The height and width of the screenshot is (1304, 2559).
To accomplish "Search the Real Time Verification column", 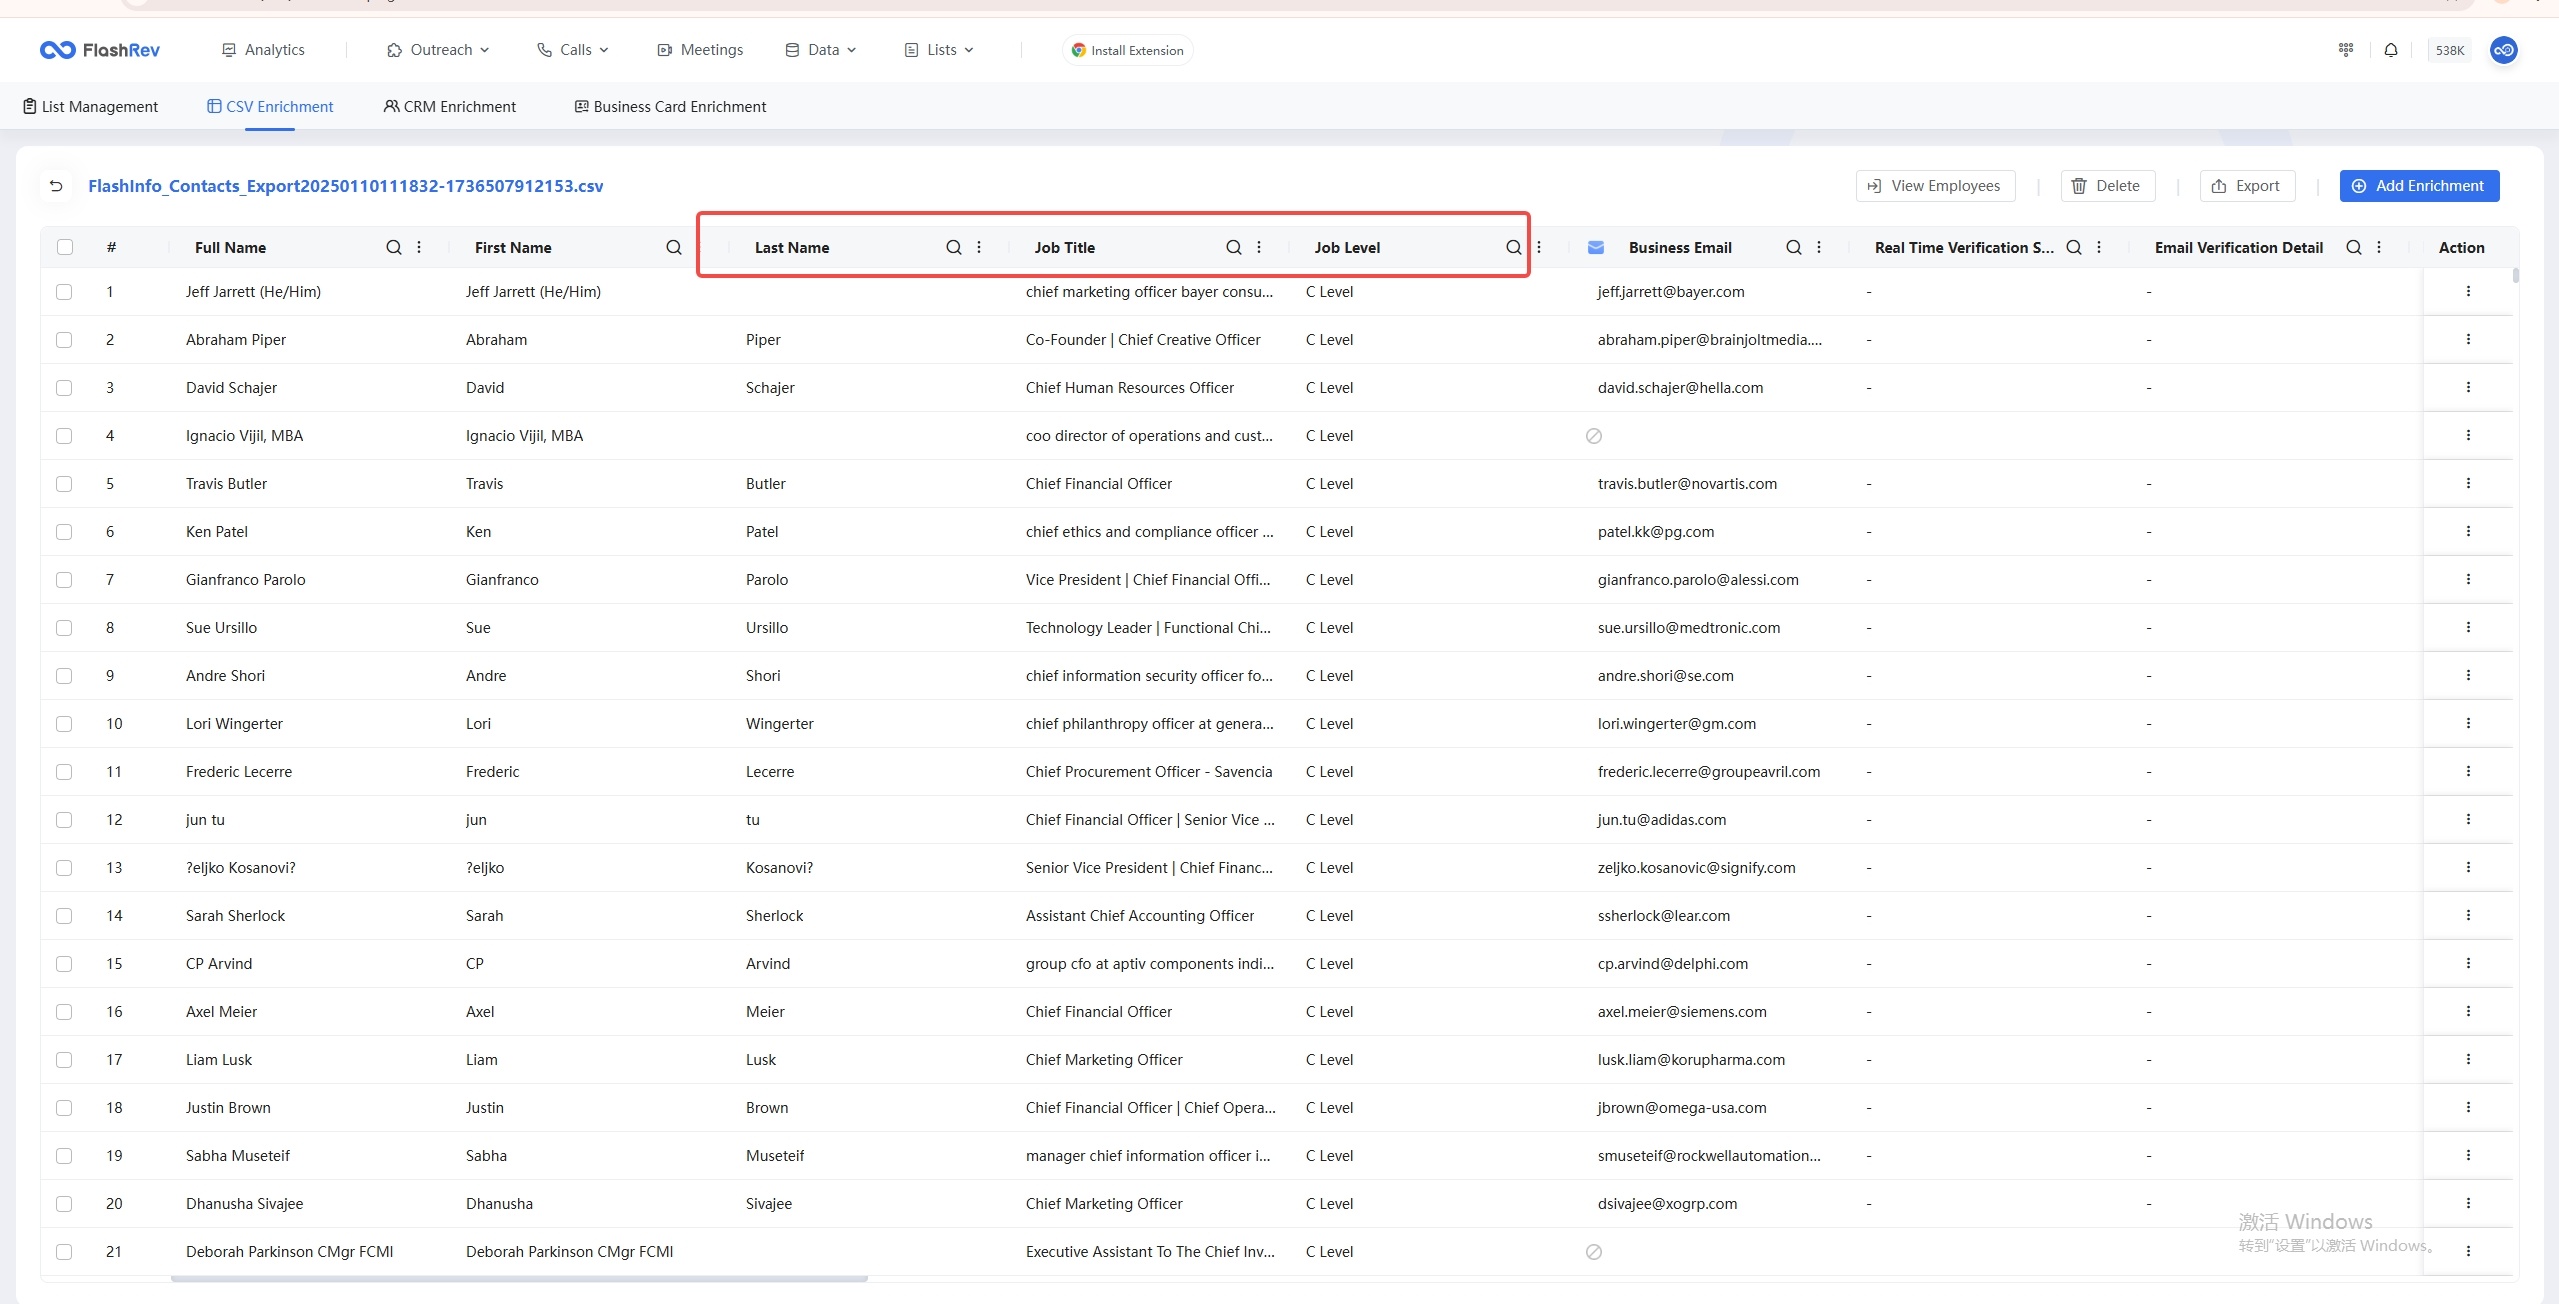I will 2074,248.
